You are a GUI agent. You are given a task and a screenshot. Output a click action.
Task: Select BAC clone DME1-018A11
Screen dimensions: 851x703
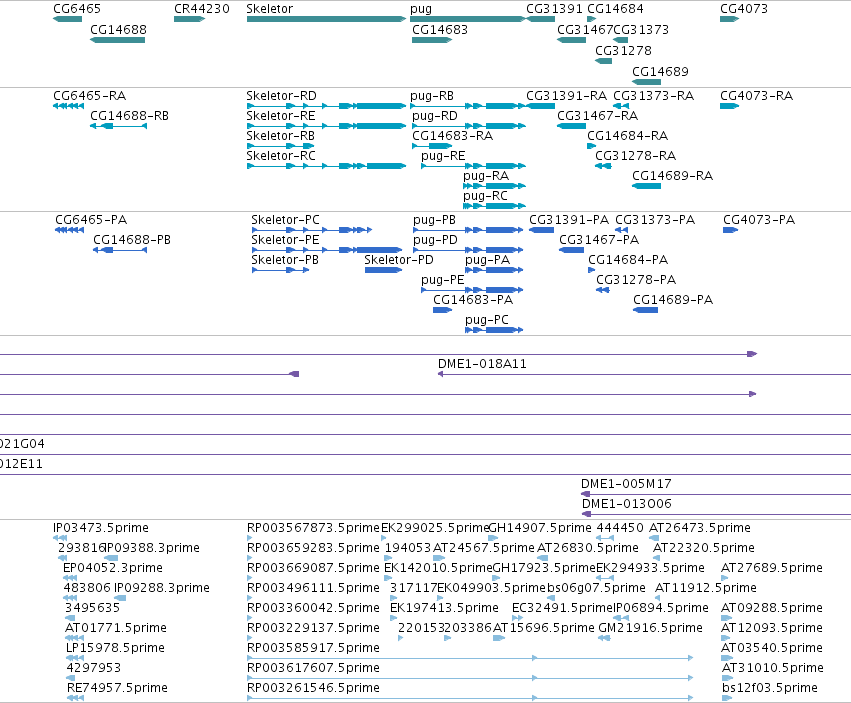coord(644,375)
